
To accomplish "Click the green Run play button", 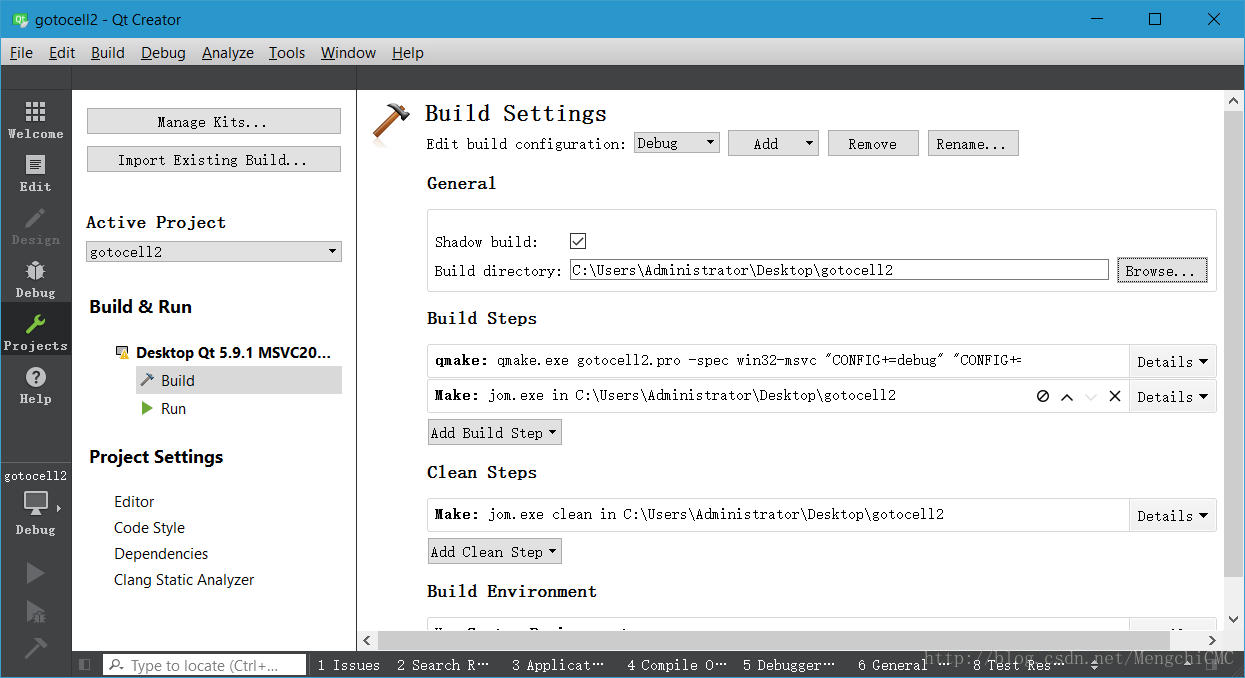I will tap(35, 572).
